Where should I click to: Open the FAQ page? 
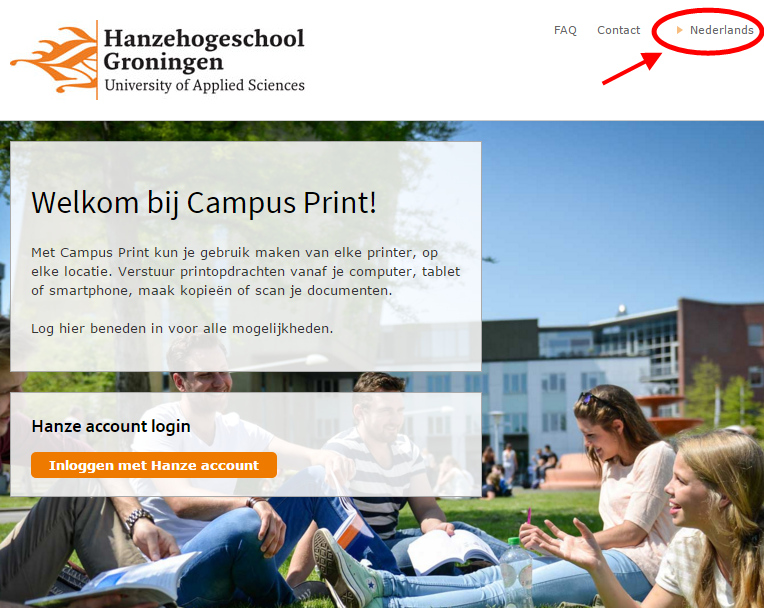click(x=565, y=30)
